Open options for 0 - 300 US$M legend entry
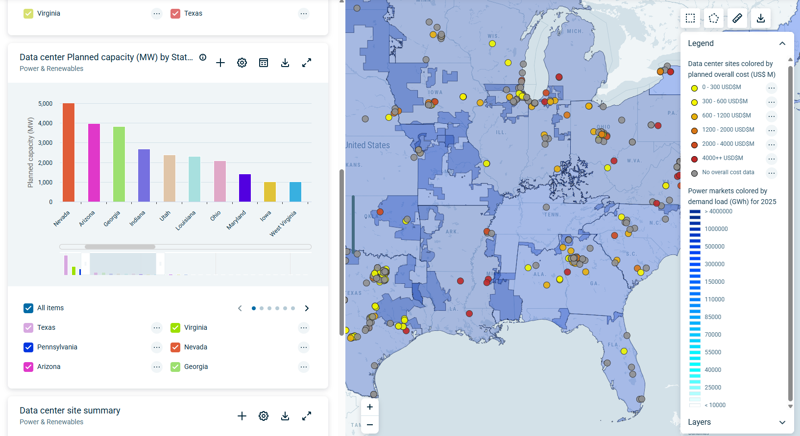Screen dimensions: 800x436 coord(771,88)
